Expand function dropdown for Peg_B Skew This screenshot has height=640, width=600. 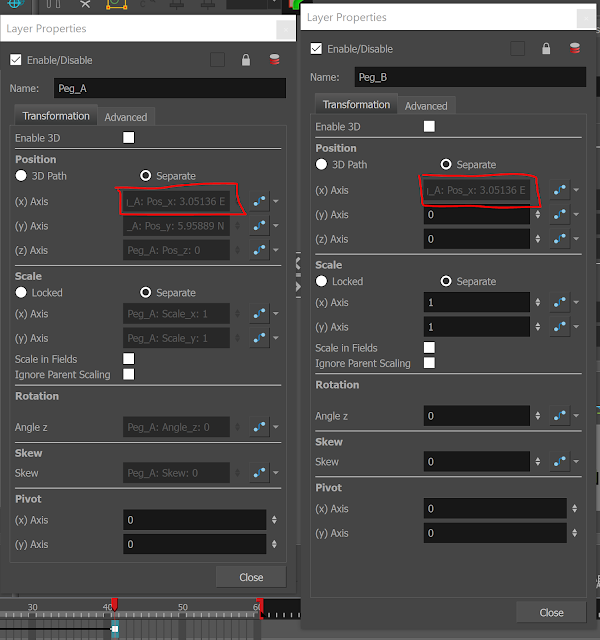pyautogui.click(x=576, y=462)
